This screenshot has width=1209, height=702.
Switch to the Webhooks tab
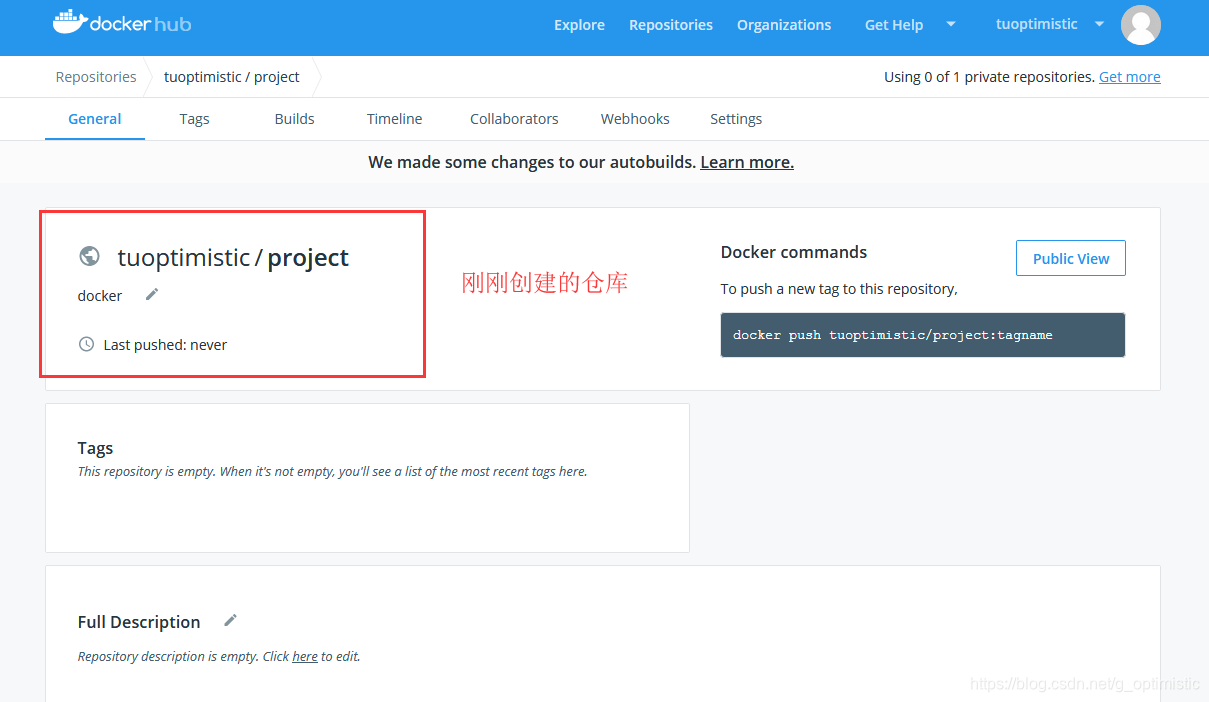(x=635, y=119)
